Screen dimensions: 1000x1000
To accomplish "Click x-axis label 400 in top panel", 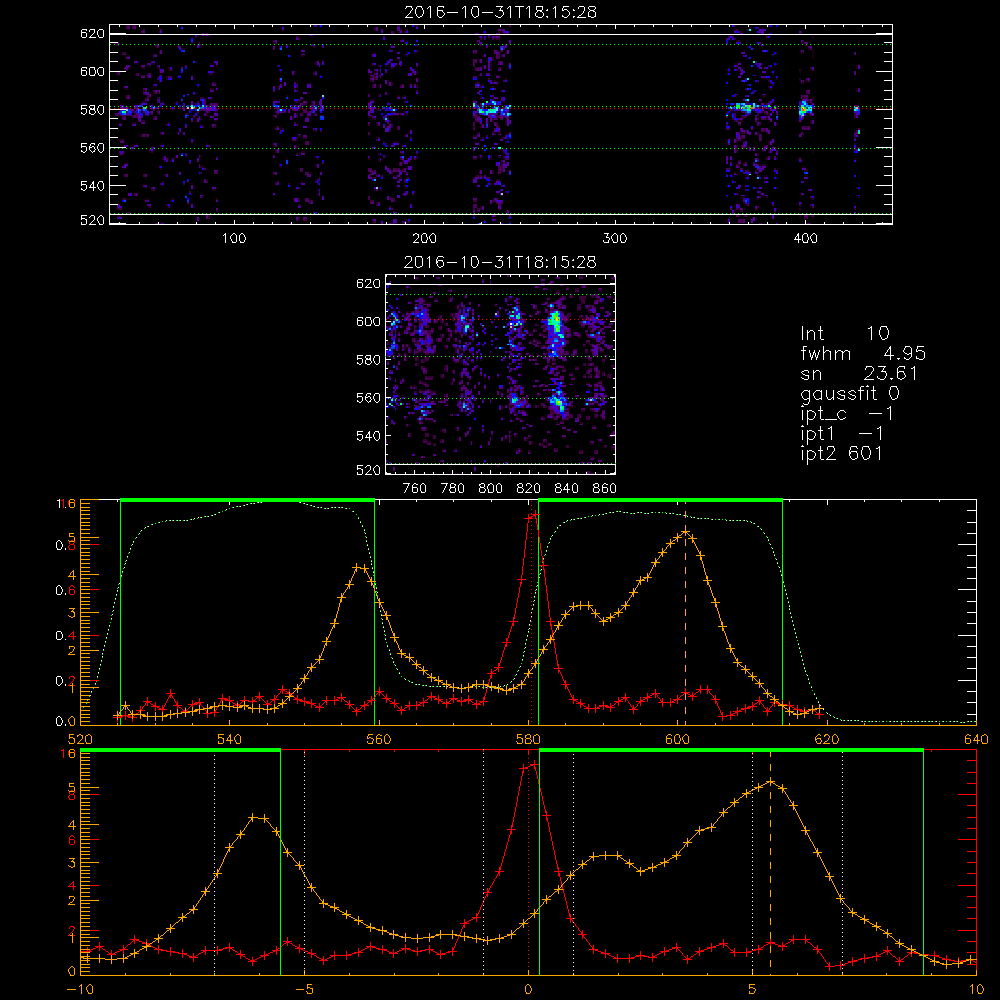I will coord(805,239).
